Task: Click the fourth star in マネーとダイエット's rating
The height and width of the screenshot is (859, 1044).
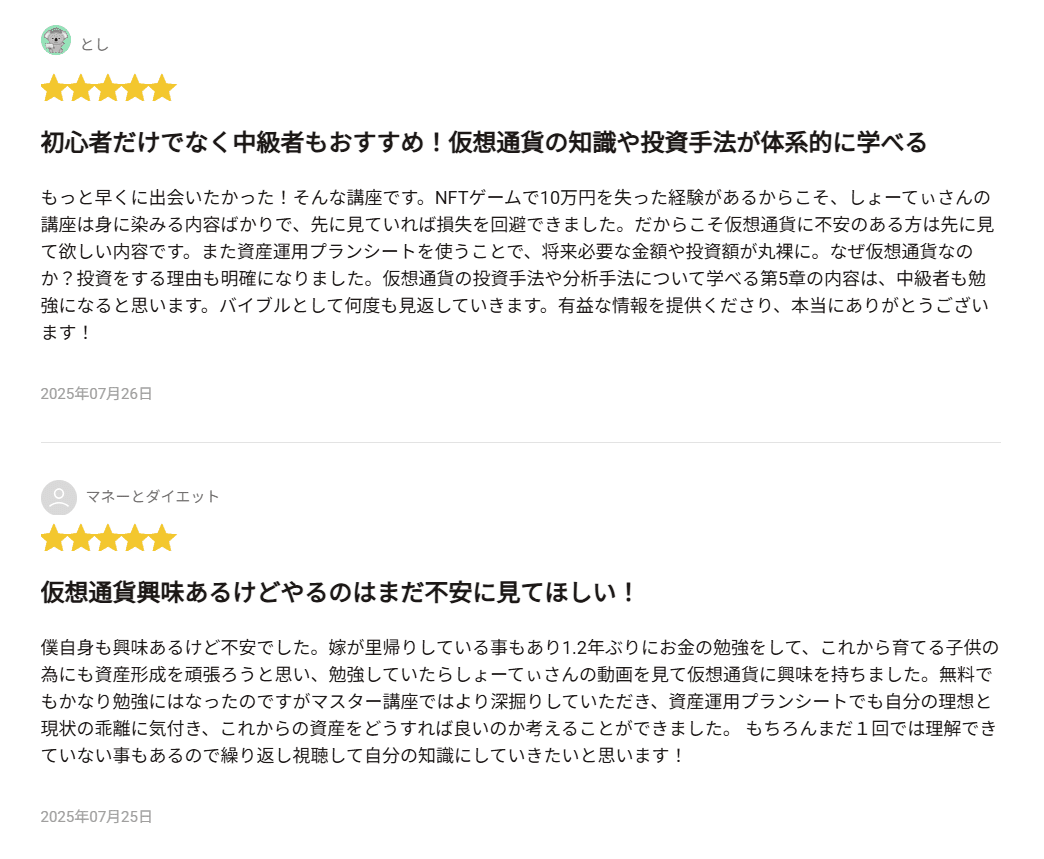Action: pos(135,538)
